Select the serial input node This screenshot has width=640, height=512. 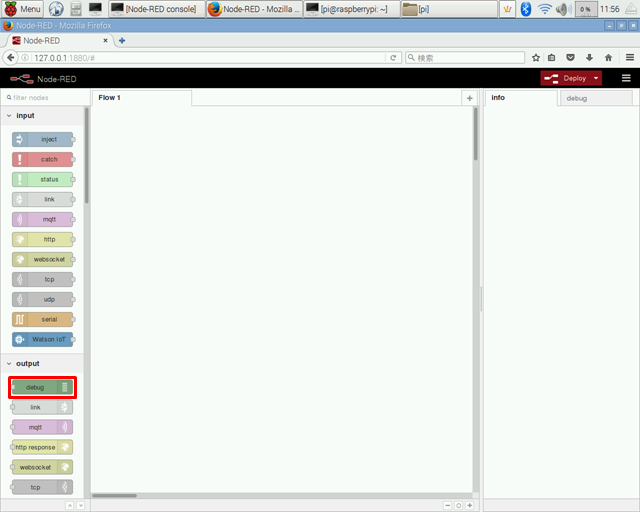[x=42, y=320]
